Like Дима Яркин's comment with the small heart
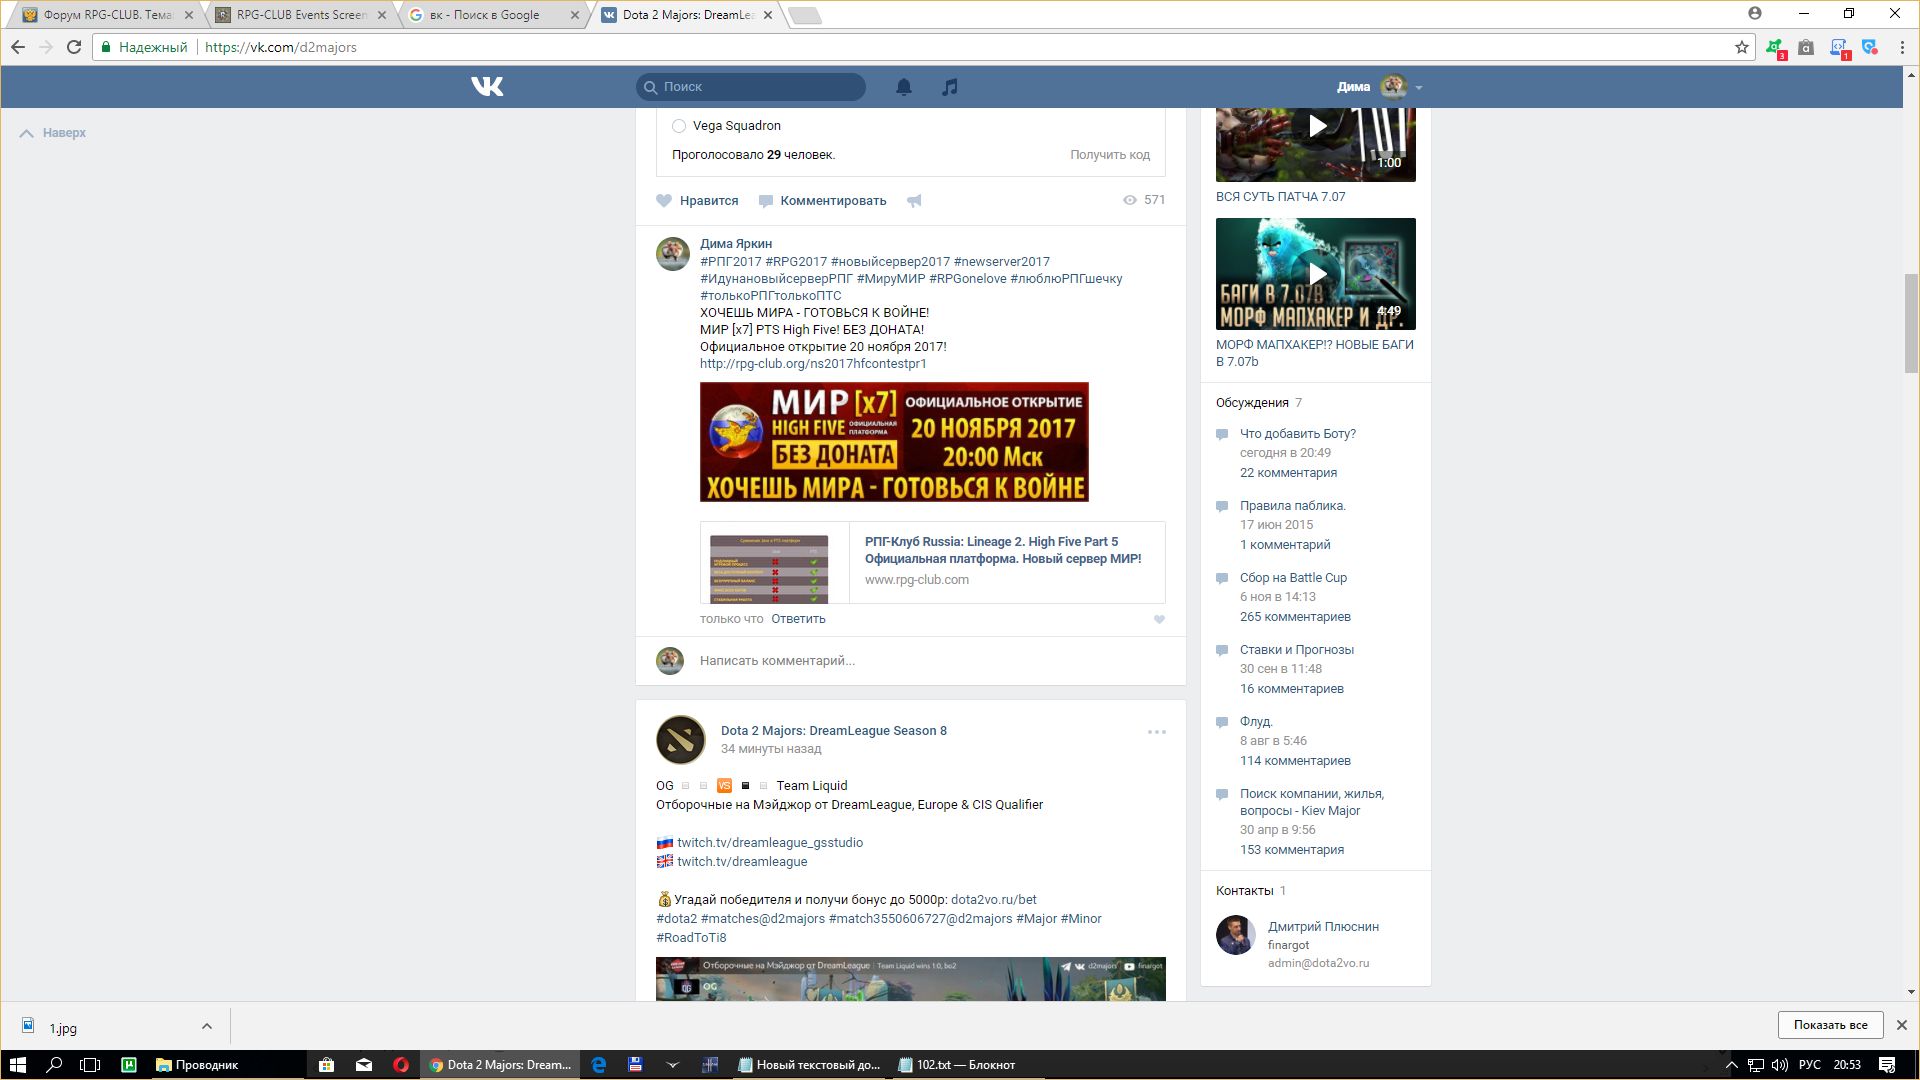Screen dimensions: 1920x1080 tap(1159, 620)
